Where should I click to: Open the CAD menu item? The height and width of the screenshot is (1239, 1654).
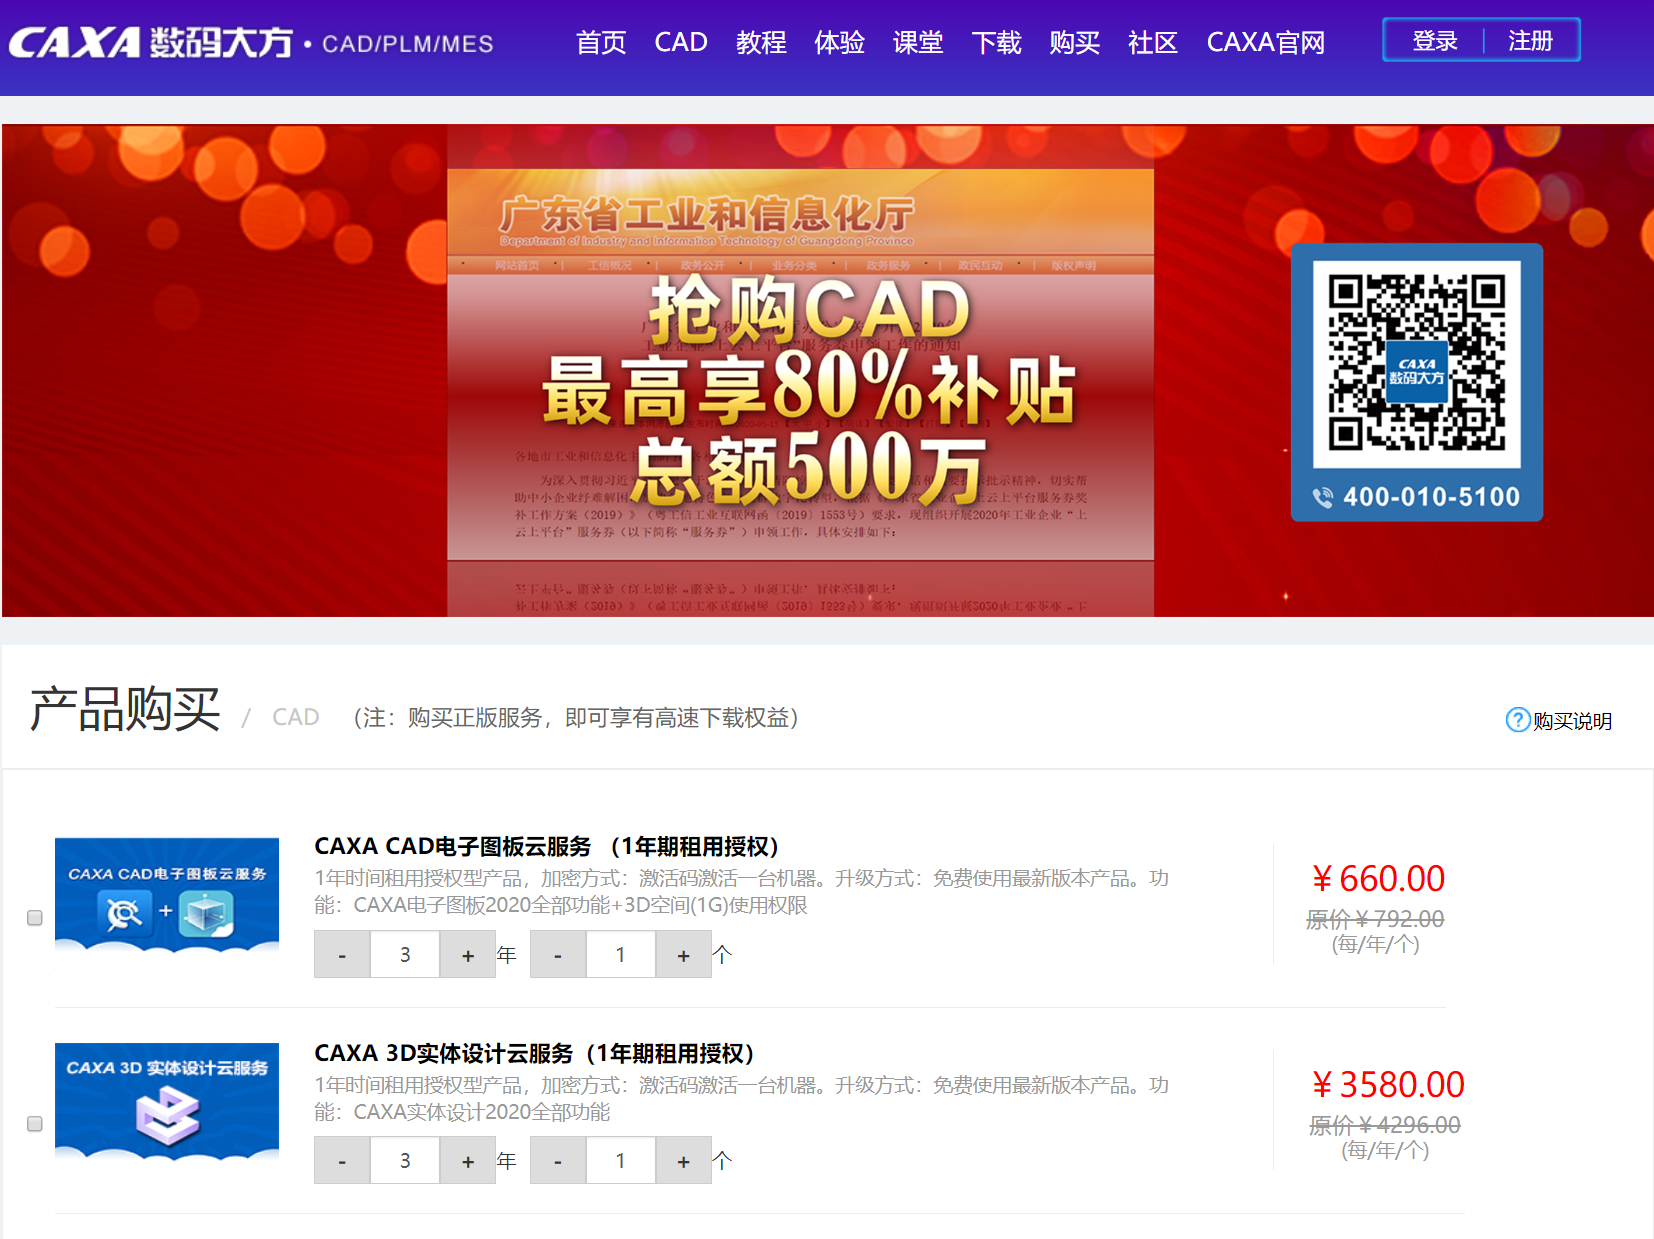[681, 42]
